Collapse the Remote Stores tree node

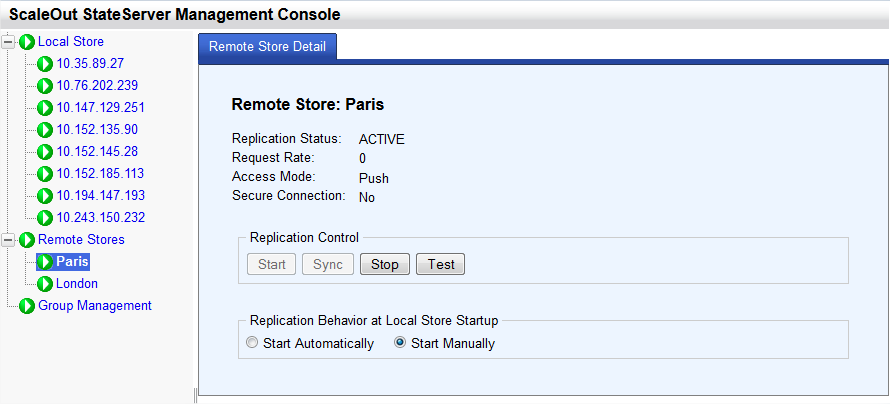coord(9,240)
